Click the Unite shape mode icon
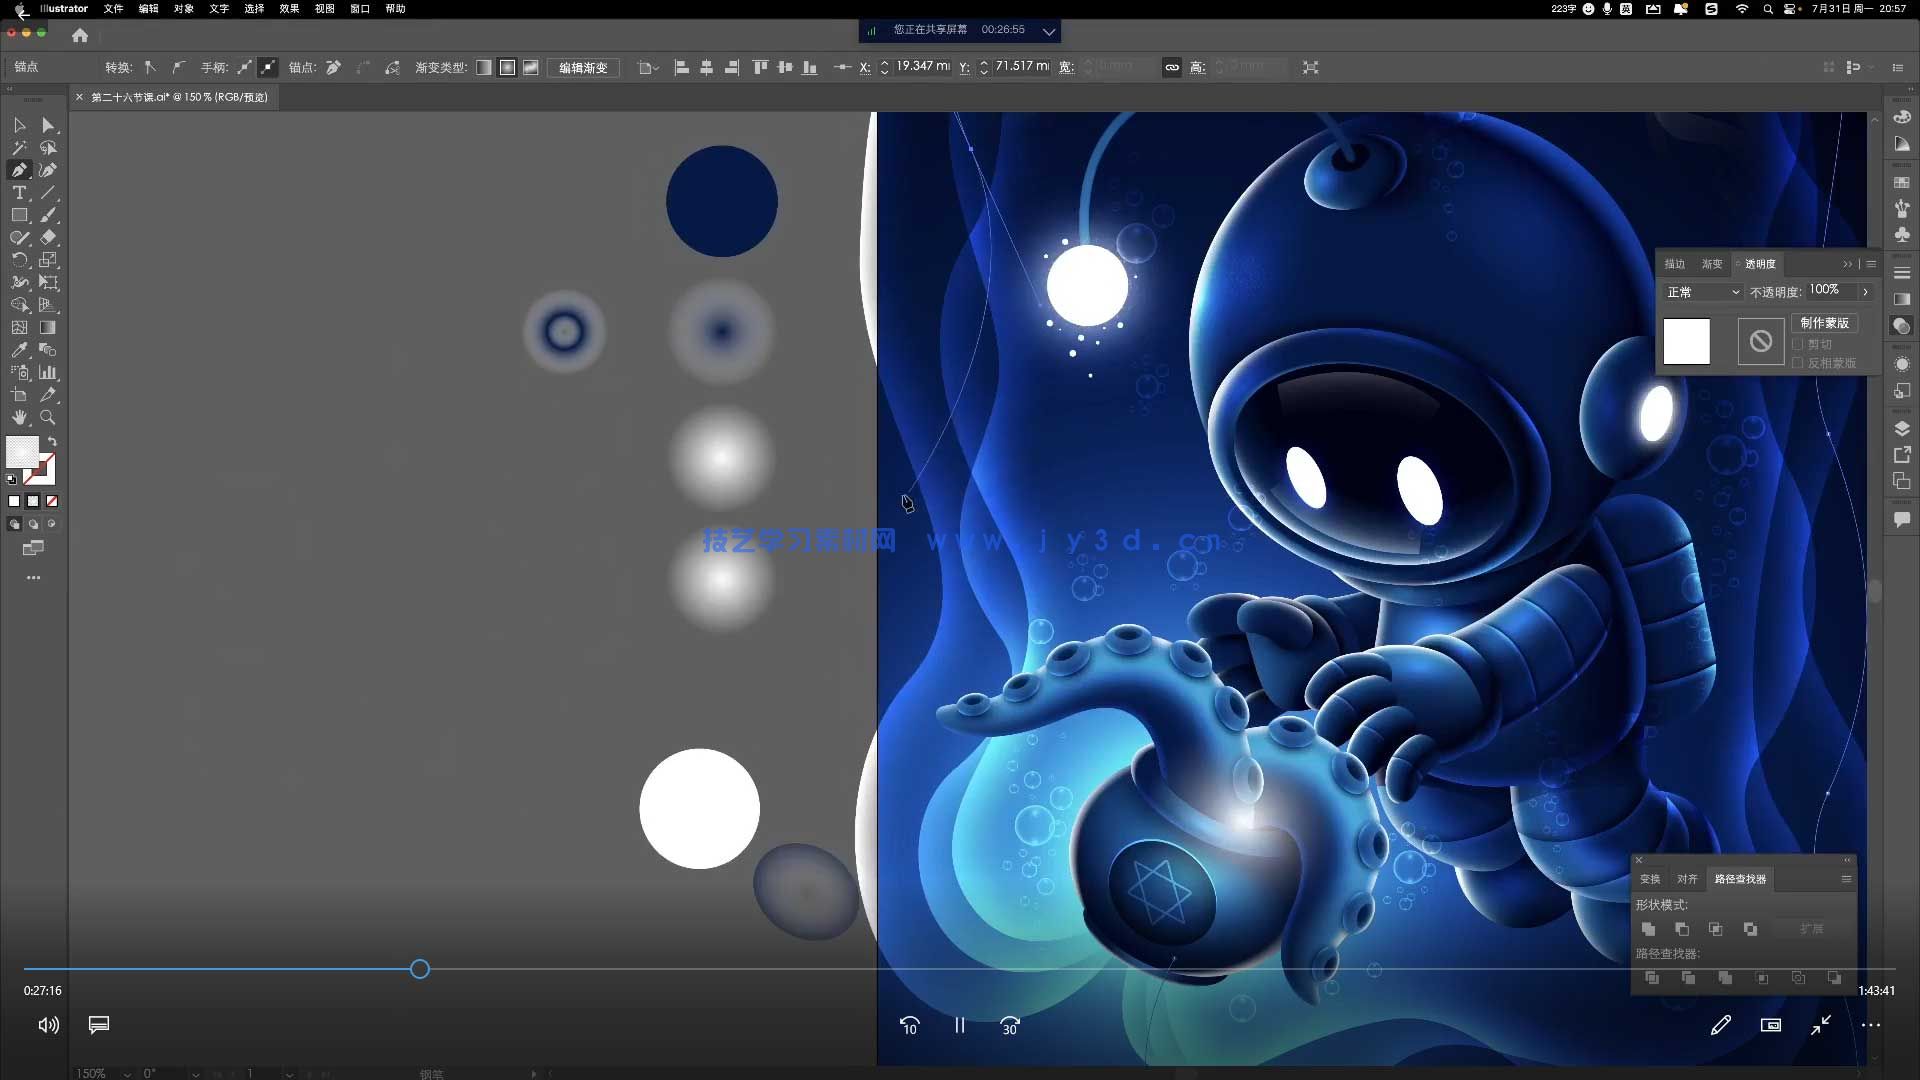The width and height of the screenshot is (1920, 1080). (x=1649, y=929)
